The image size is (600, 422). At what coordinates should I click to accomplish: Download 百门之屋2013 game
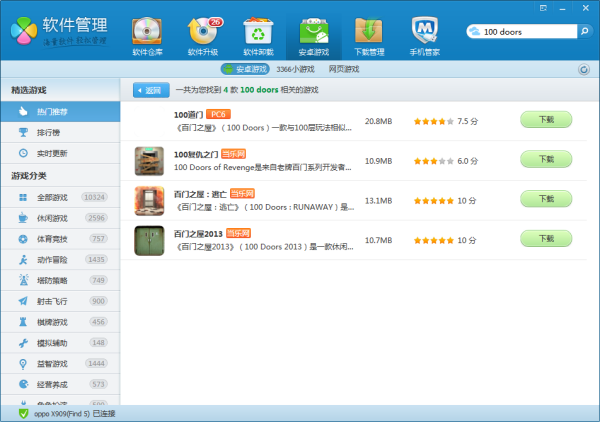pyautogui.click(x=546, y=239)
